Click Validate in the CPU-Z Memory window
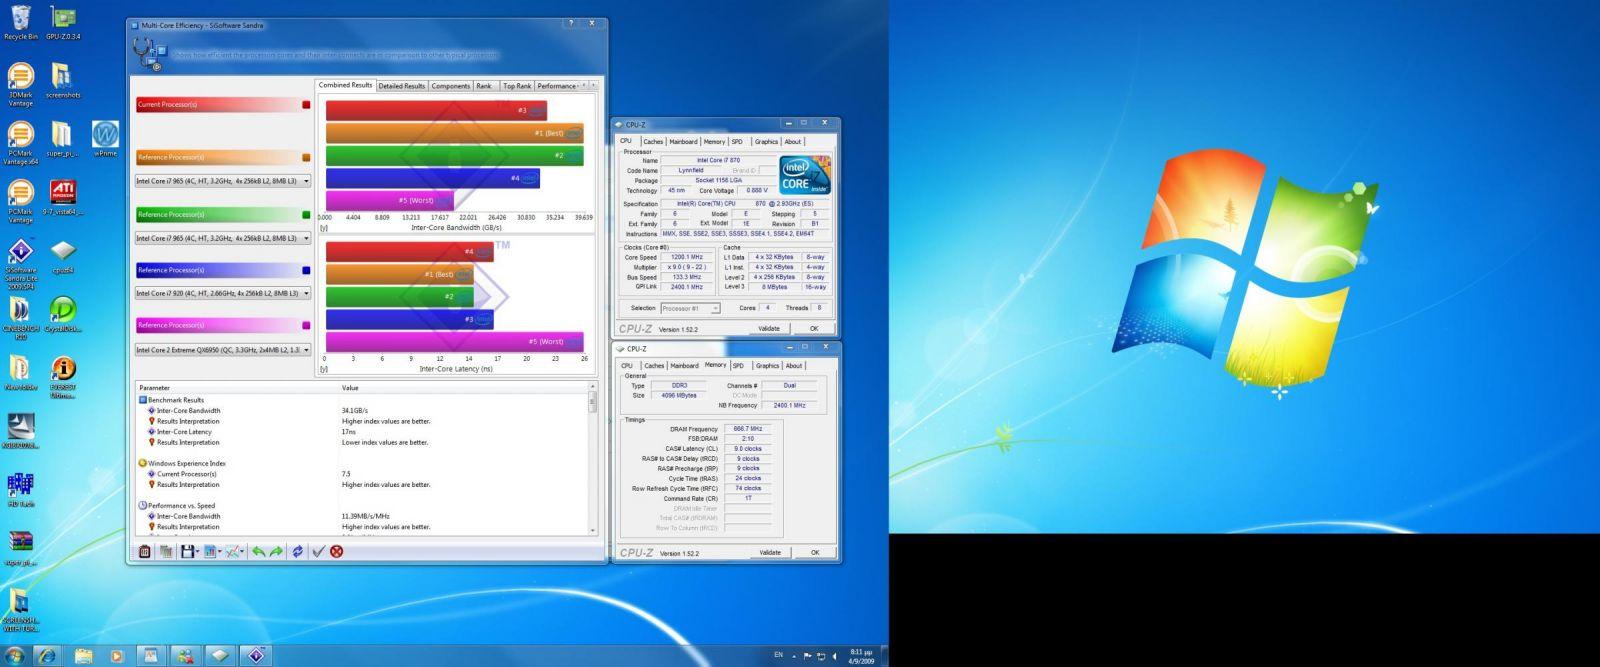The height and width of the screenshot is (667, 1600). 770,552
